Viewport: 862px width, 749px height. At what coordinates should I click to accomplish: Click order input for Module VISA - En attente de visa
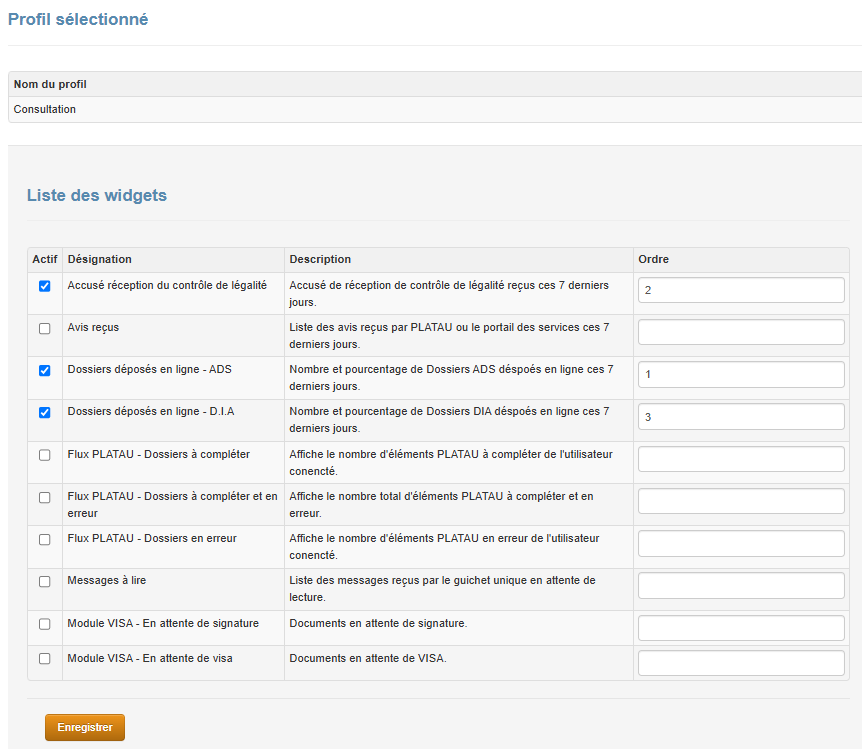(x=740, y=663)
